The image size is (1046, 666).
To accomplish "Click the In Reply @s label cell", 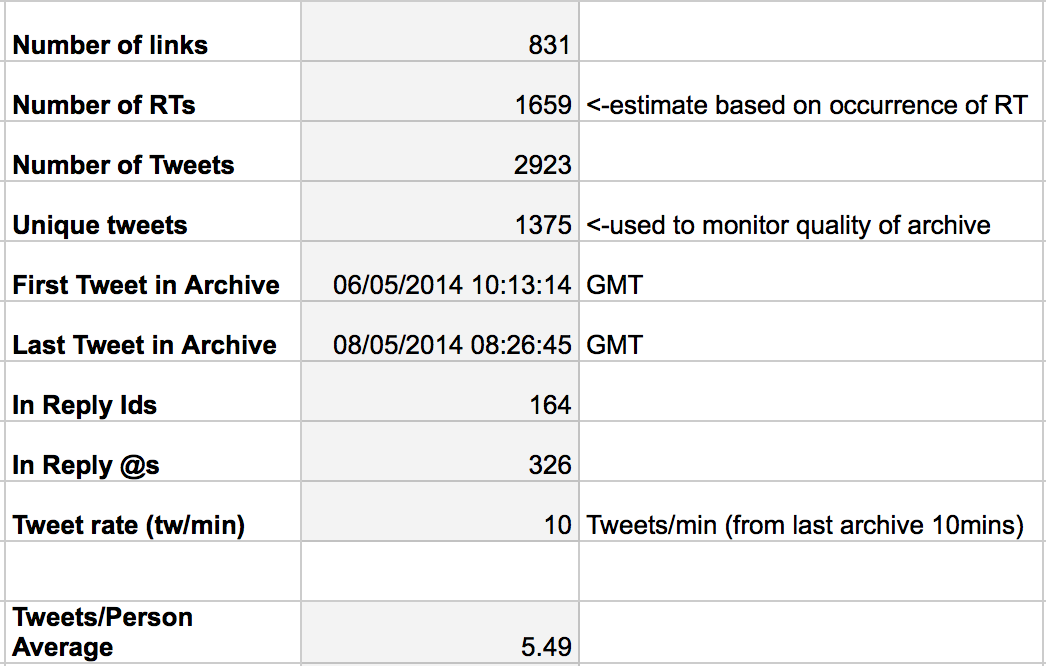I will [x=153, y=452].
